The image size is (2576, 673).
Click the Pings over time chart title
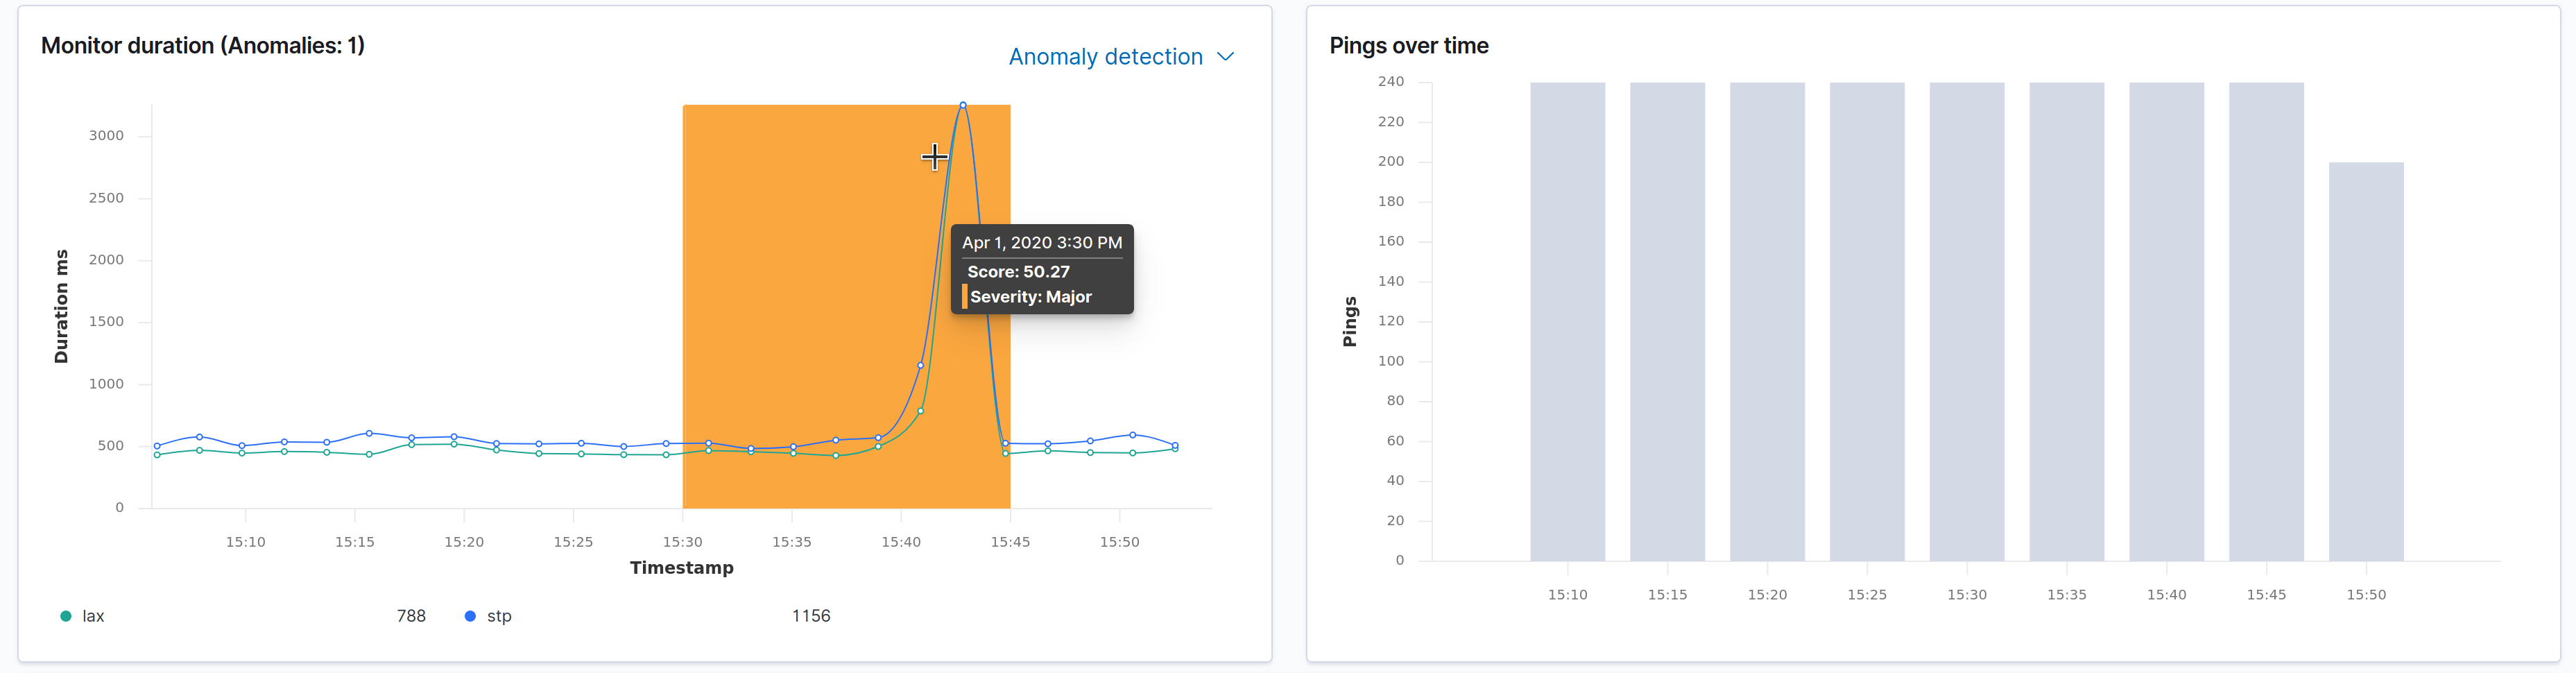(x=1409, y=45)
